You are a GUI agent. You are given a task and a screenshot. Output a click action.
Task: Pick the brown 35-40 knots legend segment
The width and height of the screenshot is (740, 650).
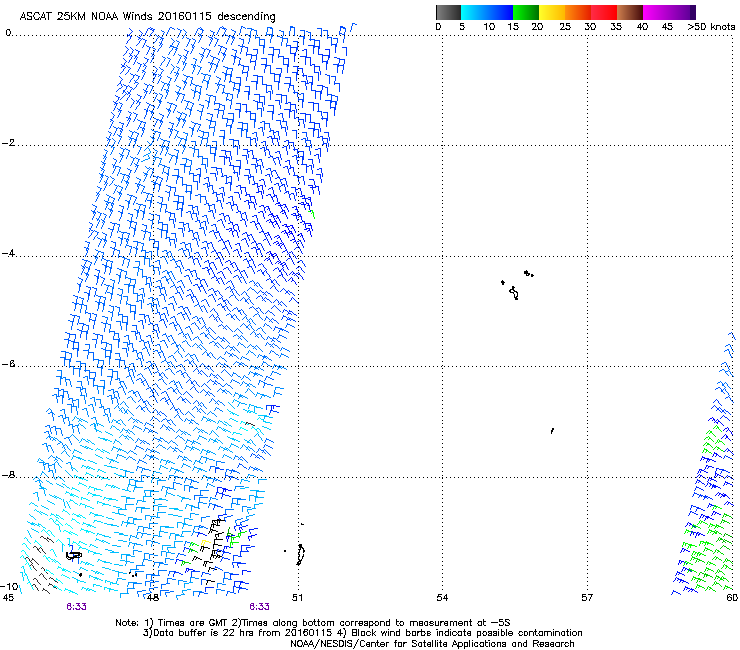tap(630, 12)
